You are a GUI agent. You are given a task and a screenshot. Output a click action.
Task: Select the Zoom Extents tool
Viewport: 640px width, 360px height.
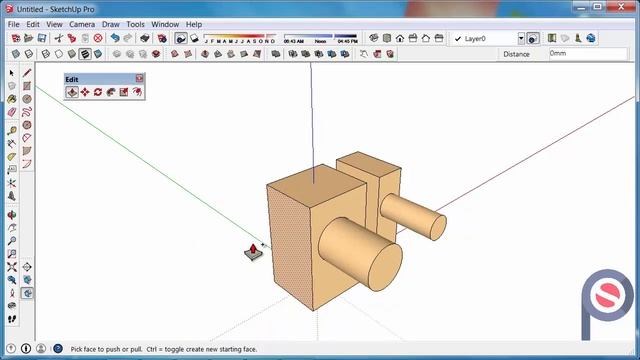[x=11, y=267]
